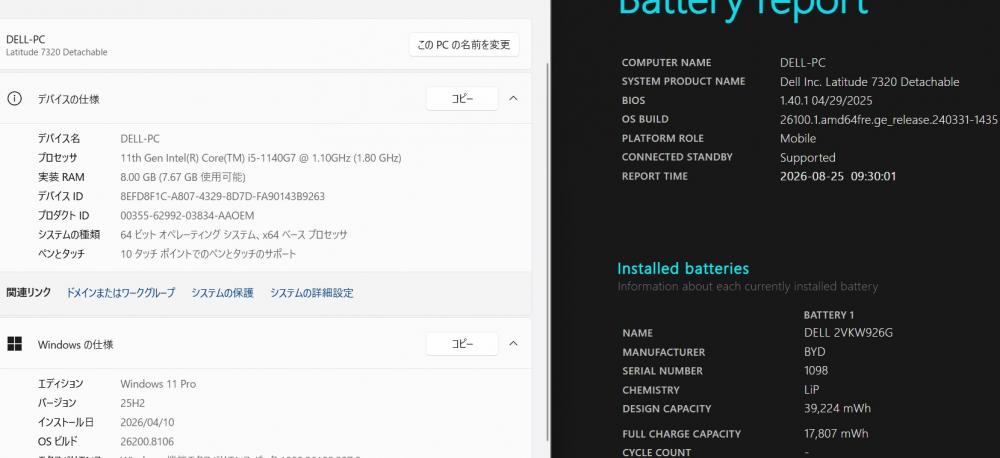
Task: Collapse the Windows の仕様 section chevron
Action: click(x=513, y=344)
